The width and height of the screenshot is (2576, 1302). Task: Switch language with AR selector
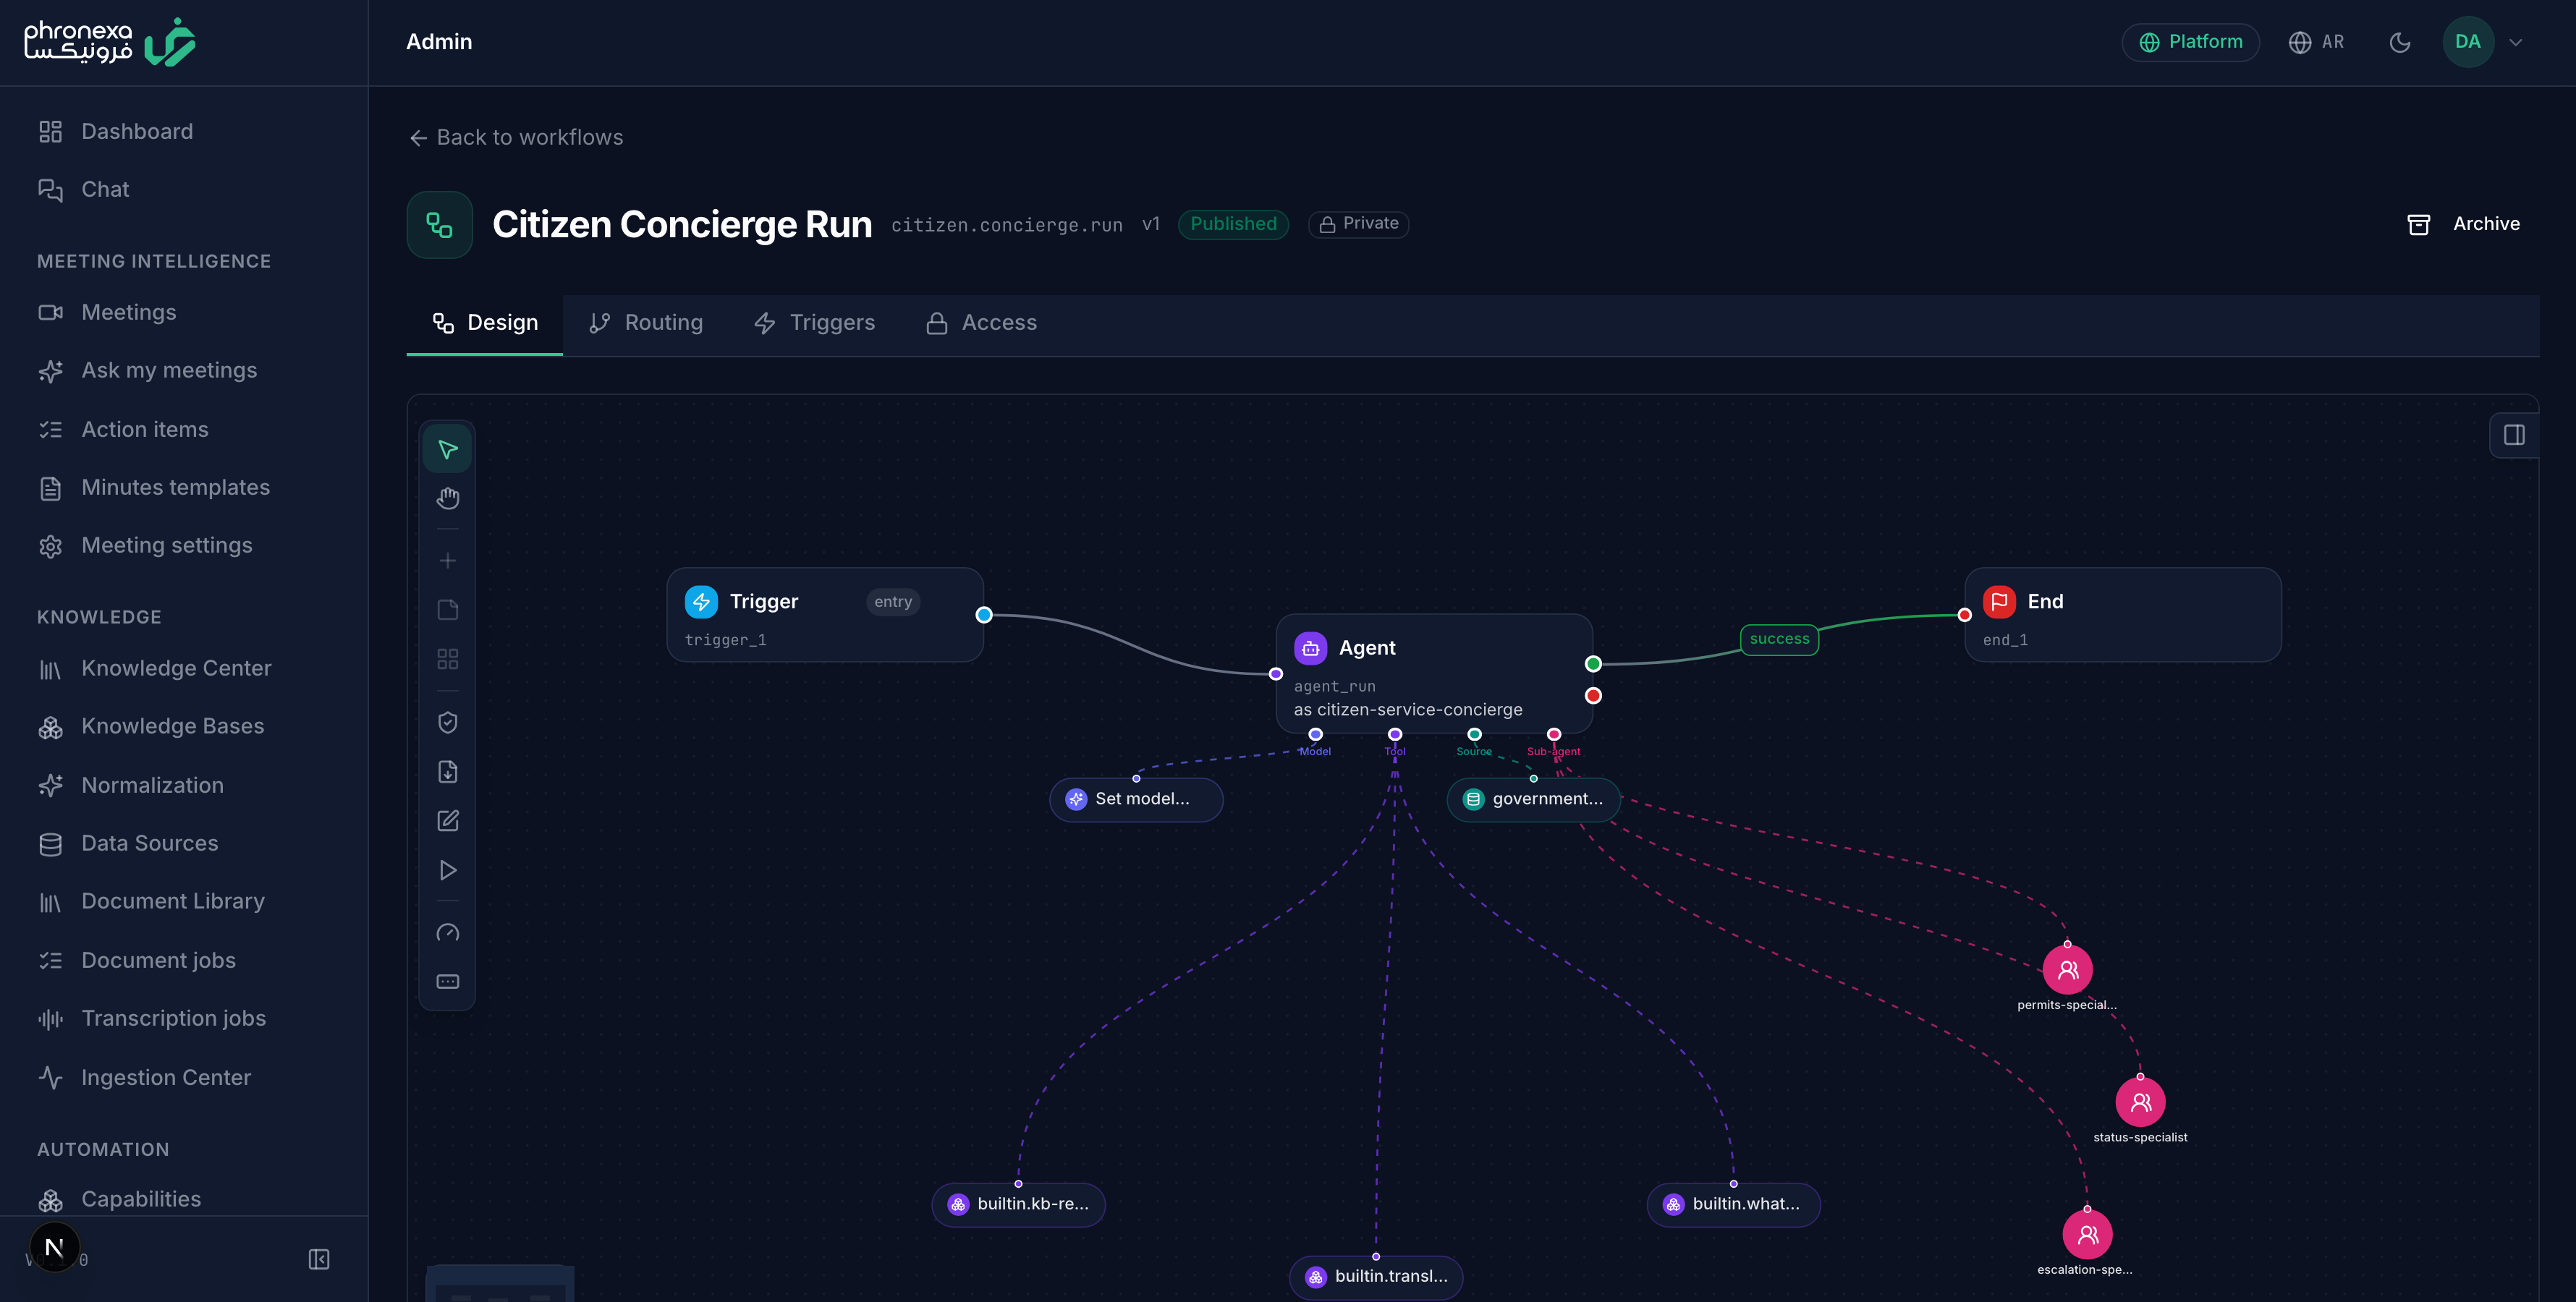coord(2316,42)
